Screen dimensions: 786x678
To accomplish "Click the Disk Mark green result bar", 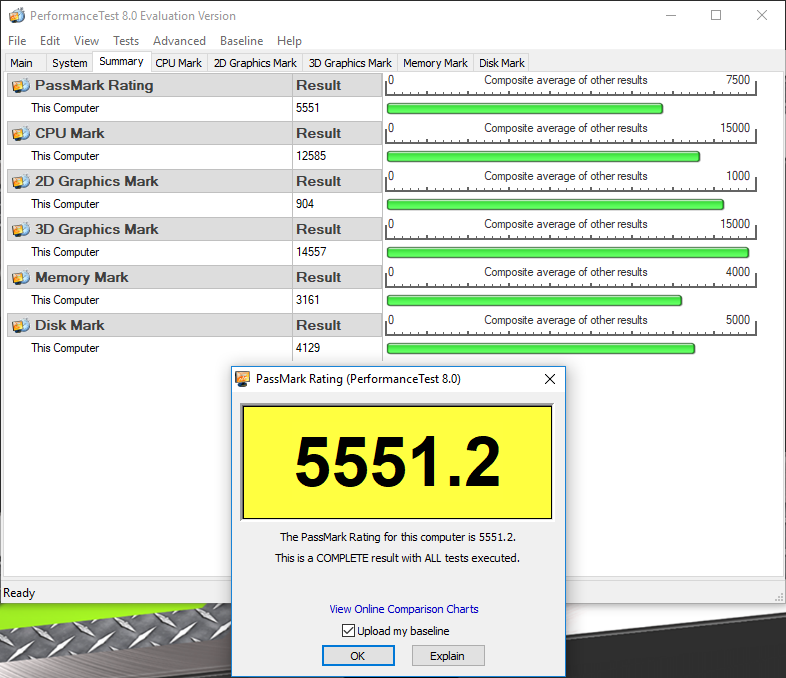I will click(x=541, y=349).
